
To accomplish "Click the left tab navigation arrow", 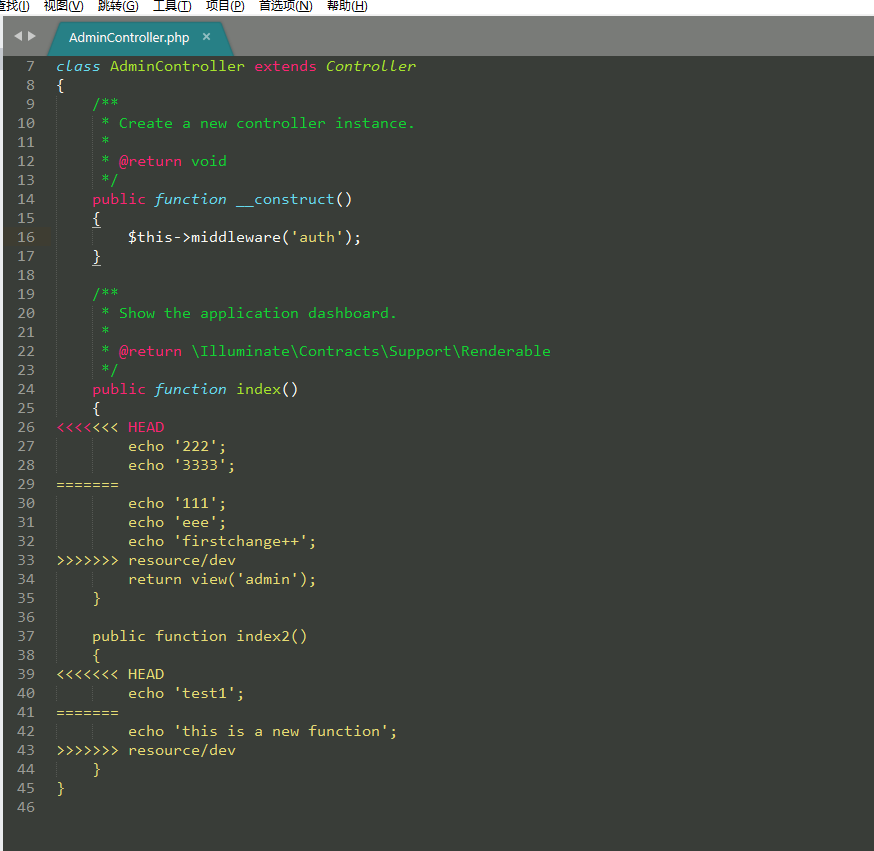I will click(x=17, y=36).
